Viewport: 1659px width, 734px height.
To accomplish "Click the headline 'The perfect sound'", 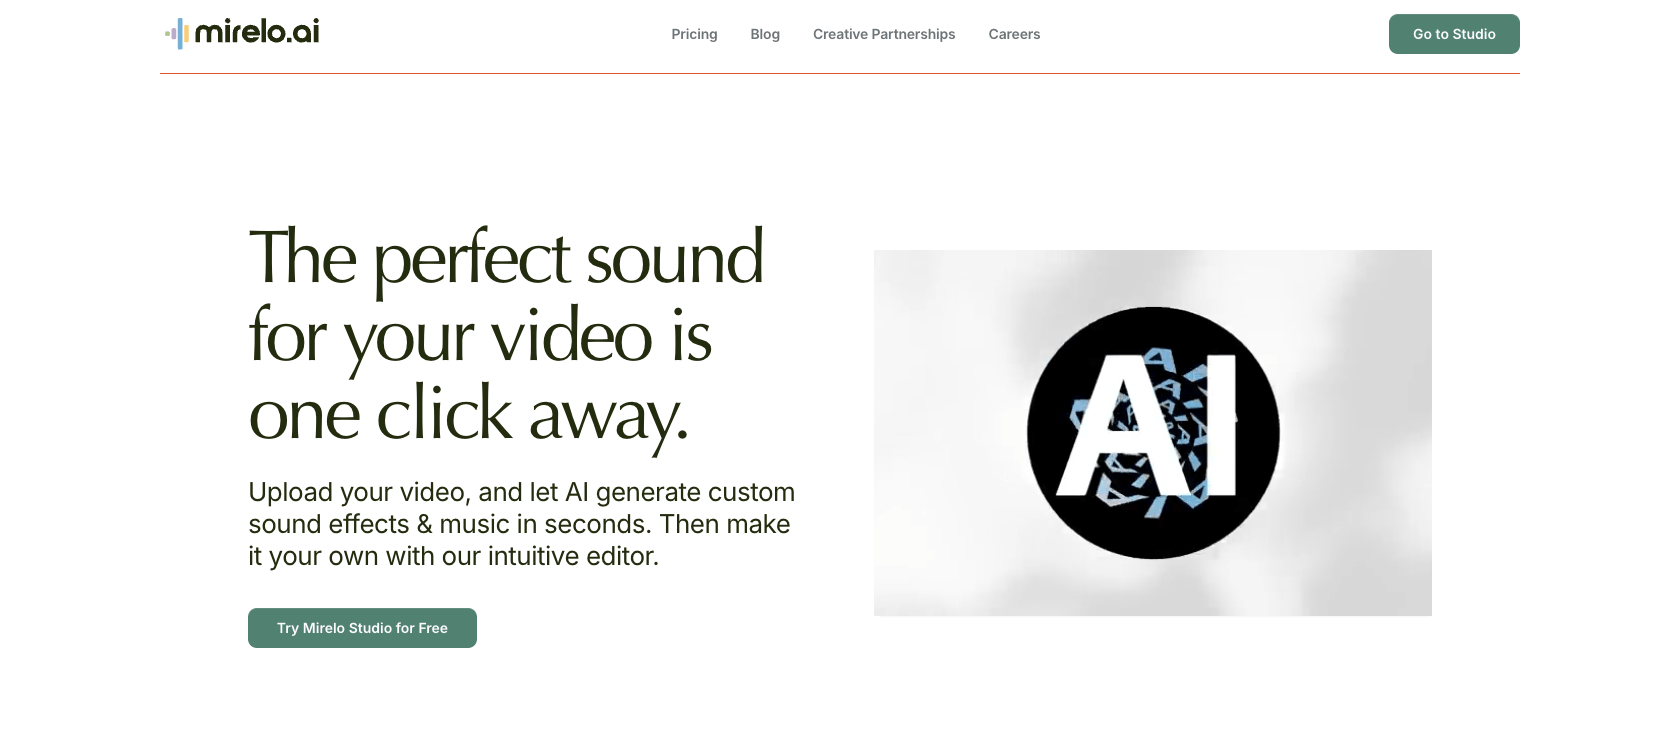I will pos(506,258).
